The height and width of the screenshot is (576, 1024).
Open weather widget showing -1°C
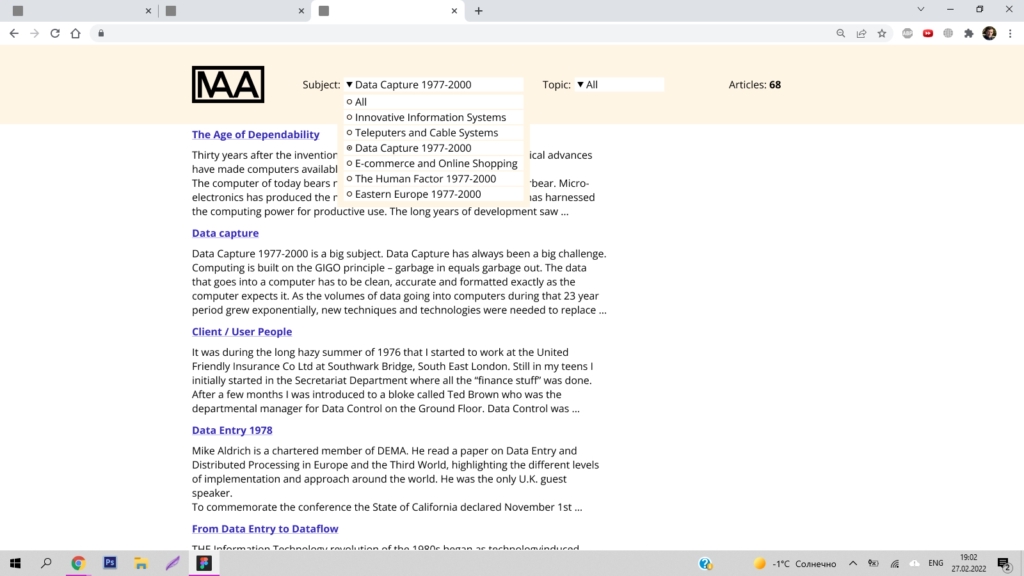click(795, 564)
